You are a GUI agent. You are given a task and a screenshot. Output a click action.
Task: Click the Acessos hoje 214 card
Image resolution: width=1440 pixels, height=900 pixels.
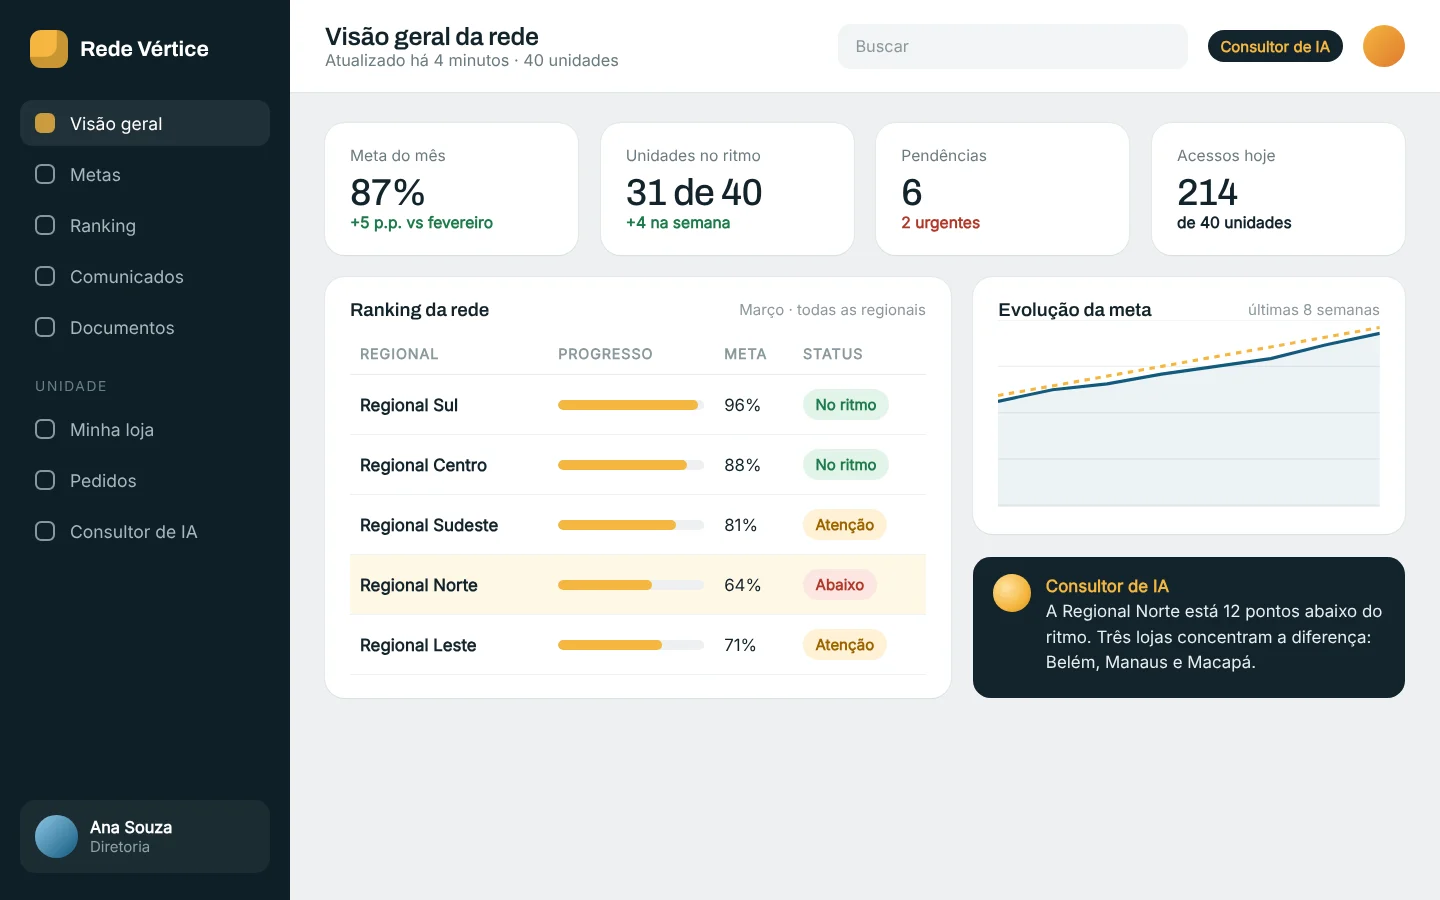coord(1278,189)
